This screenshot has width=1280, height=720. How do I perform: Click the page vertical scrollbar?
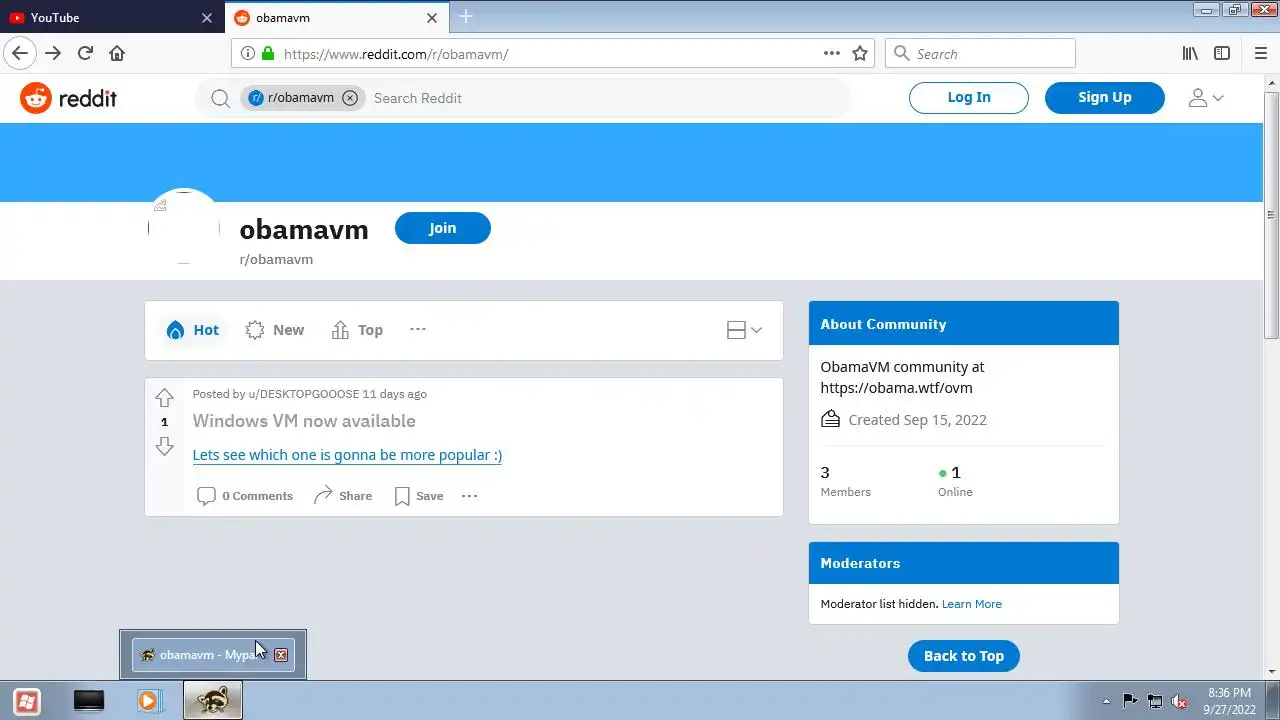(x=1271, y=215)
